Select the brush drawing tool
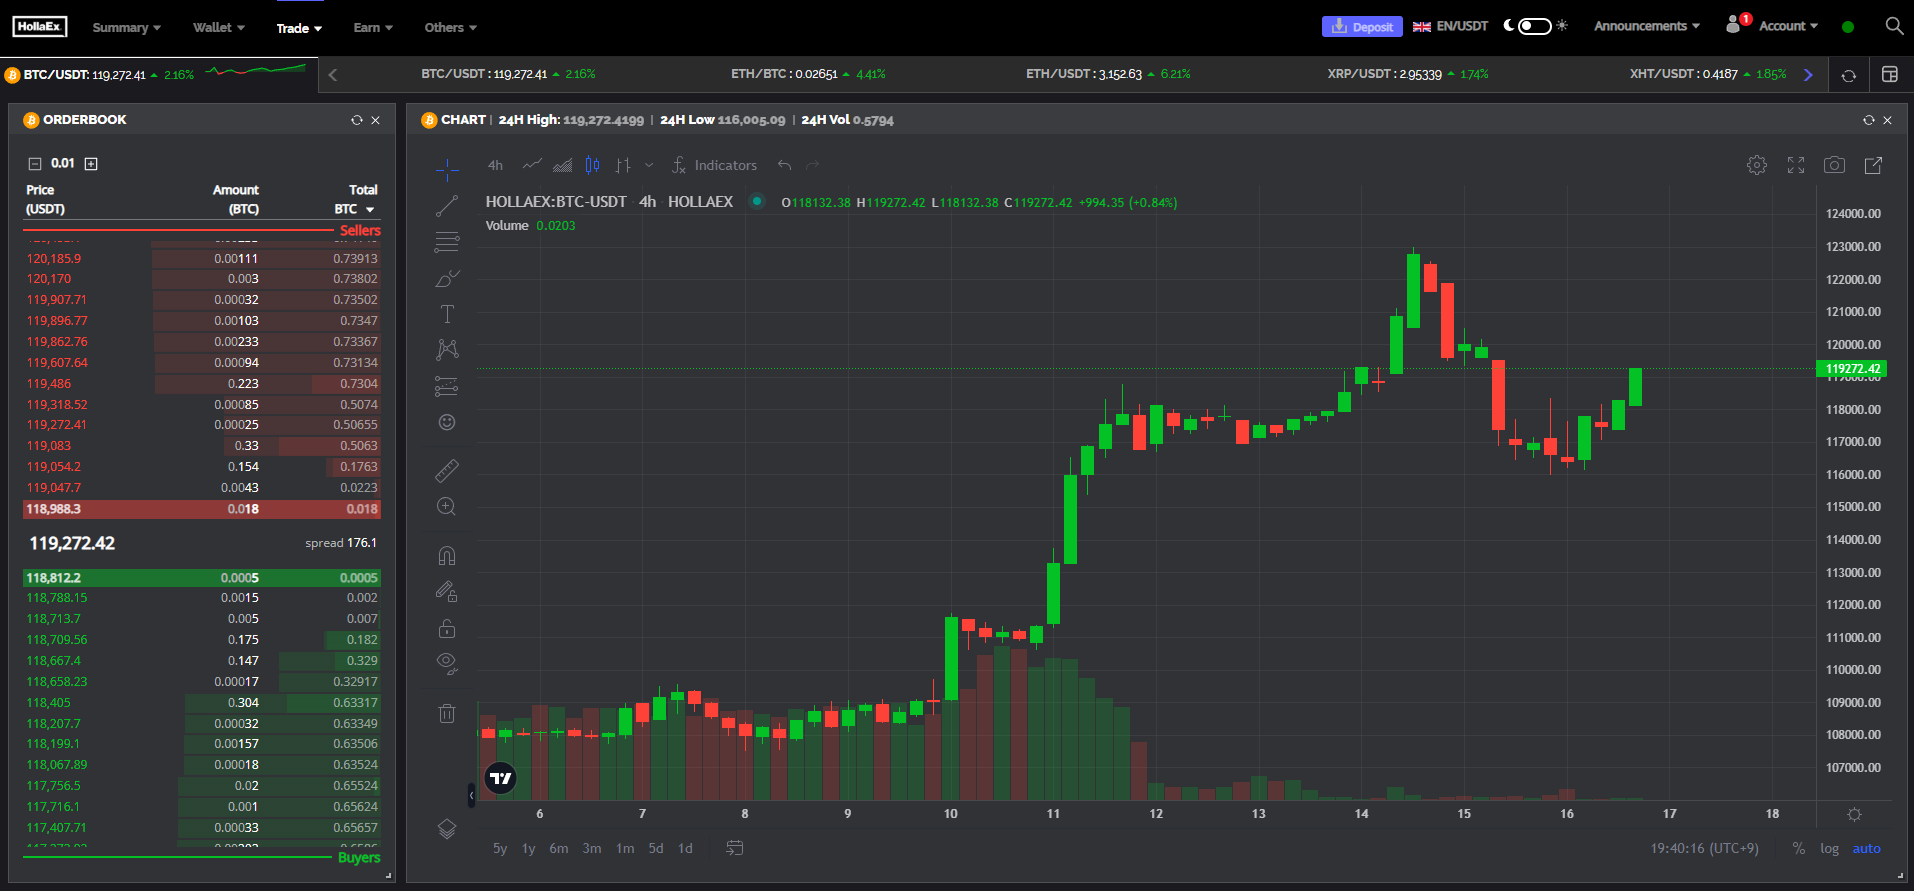Viewport: 1914px width, 891px height. pos(447,278)
